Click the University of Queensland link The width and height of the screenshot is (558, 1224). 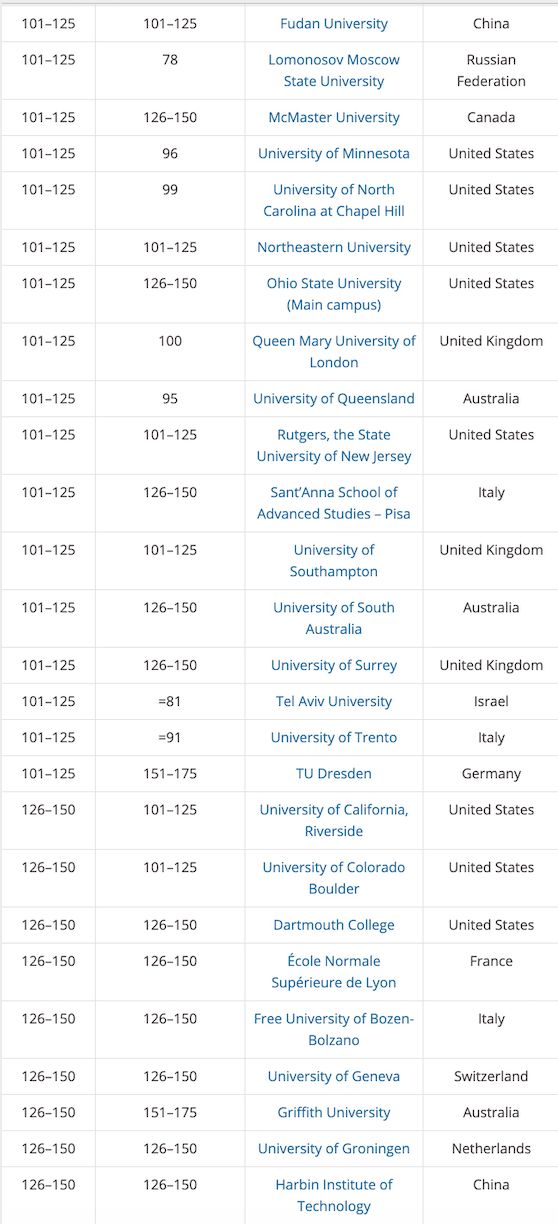pyautogui.click(x=334, y=398)
